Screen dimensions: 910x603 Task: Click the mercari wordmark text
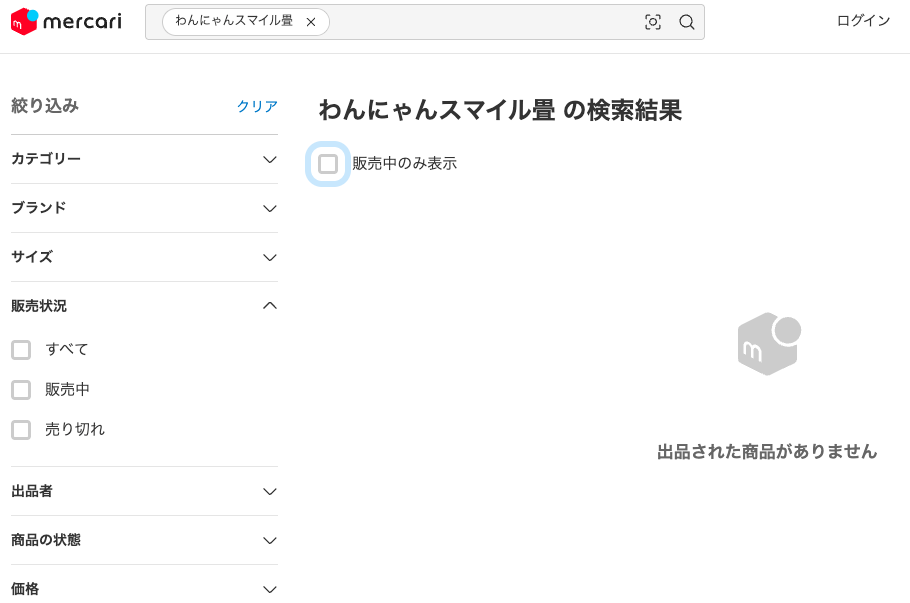(x=82, y=21)
